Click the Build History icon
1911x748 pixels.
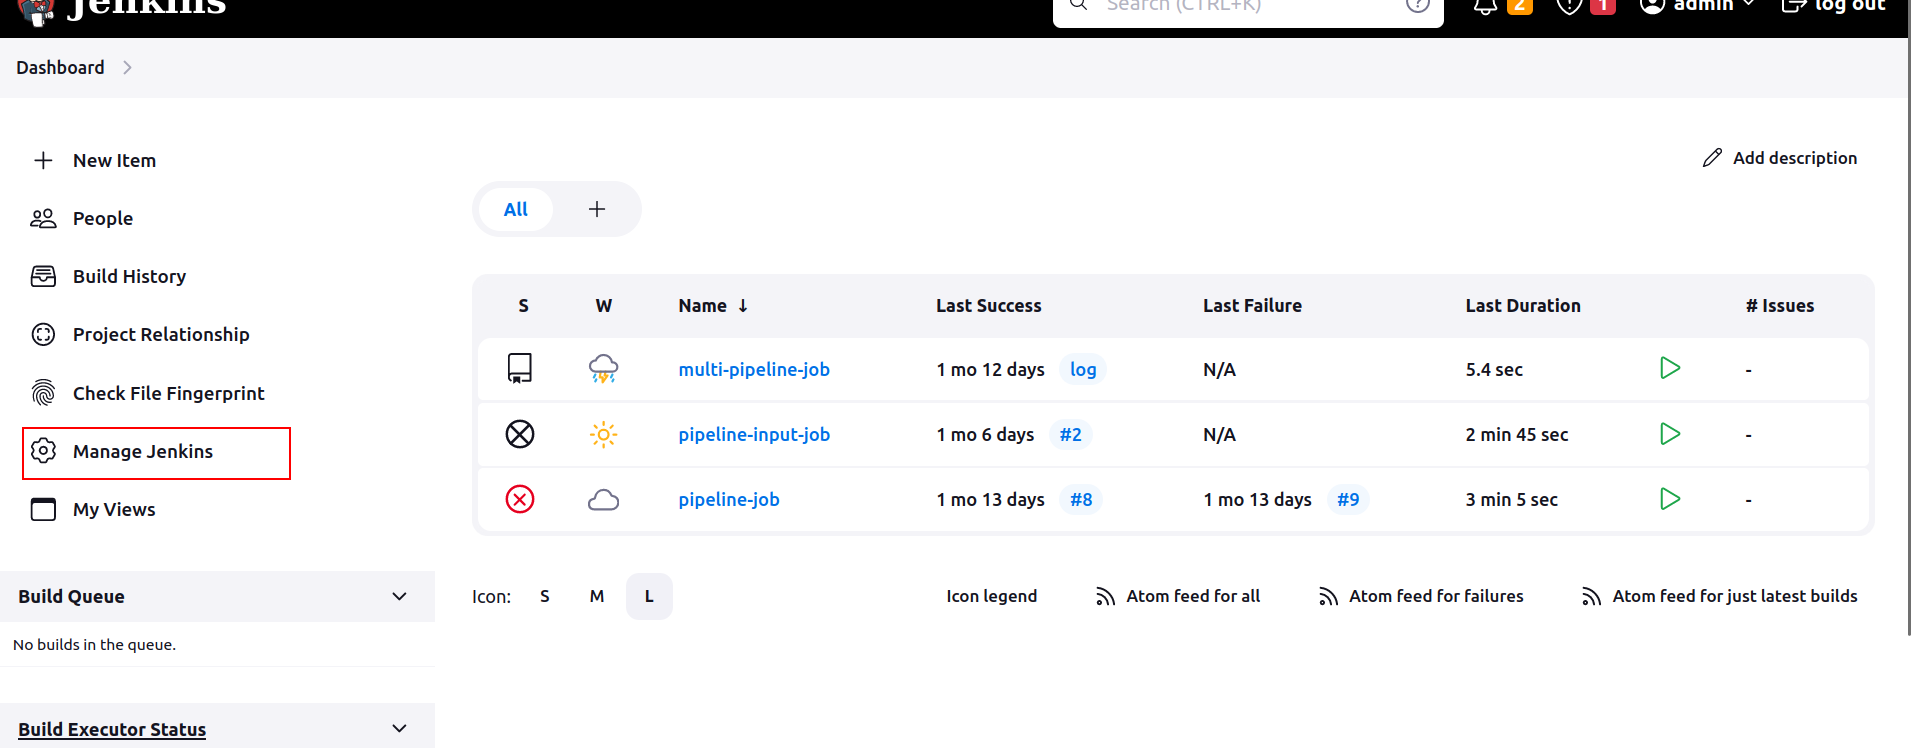43,276
